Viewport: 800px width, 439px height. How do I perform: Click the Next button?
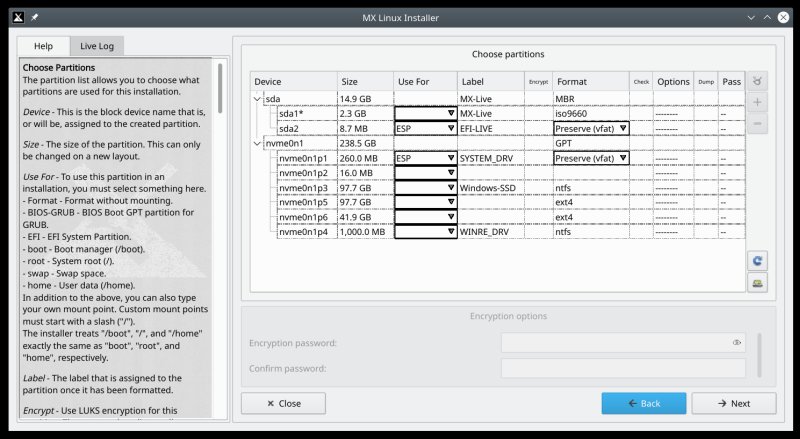(x=734, y=403)
